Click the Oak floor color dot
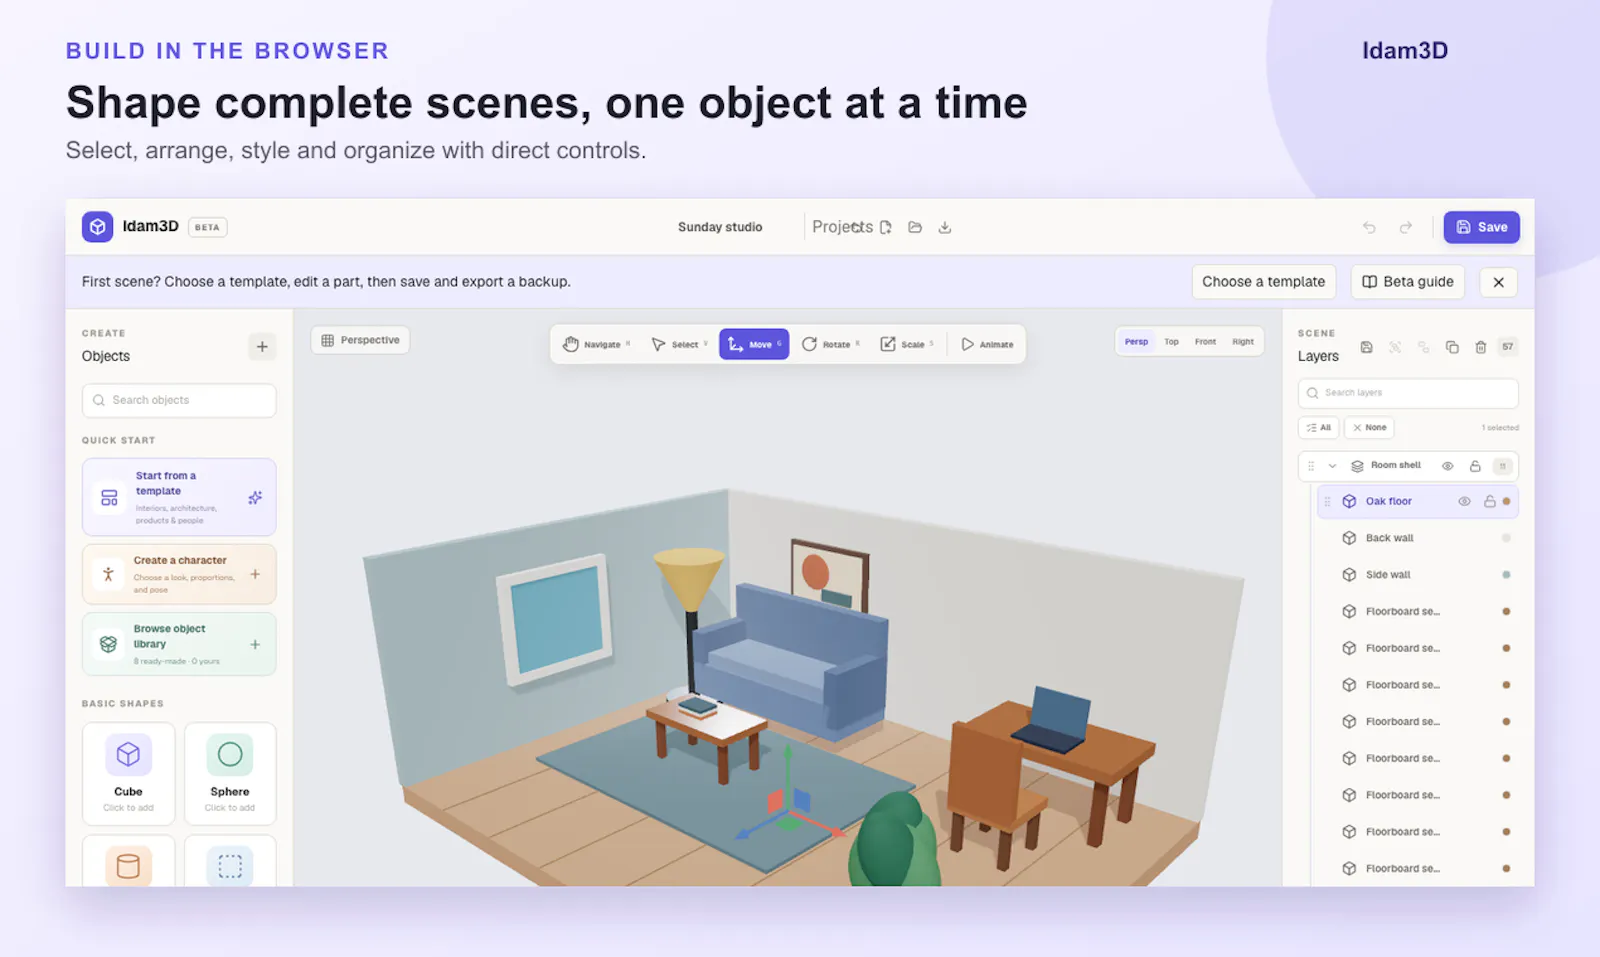This screenshot has height=957, width=1600. 1506,502
